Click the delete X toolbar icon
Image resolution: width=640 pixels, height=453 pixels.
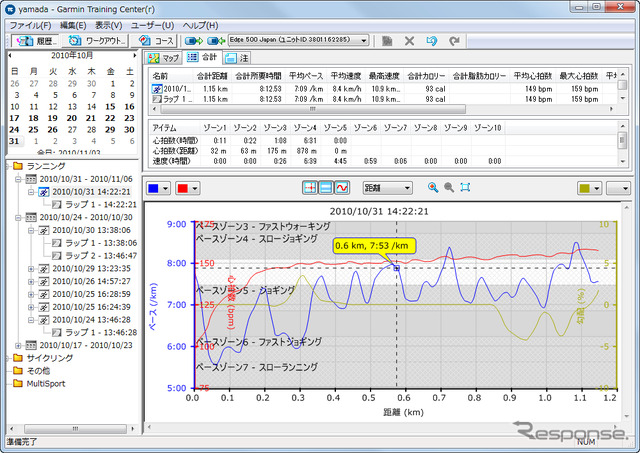(409, 41)
